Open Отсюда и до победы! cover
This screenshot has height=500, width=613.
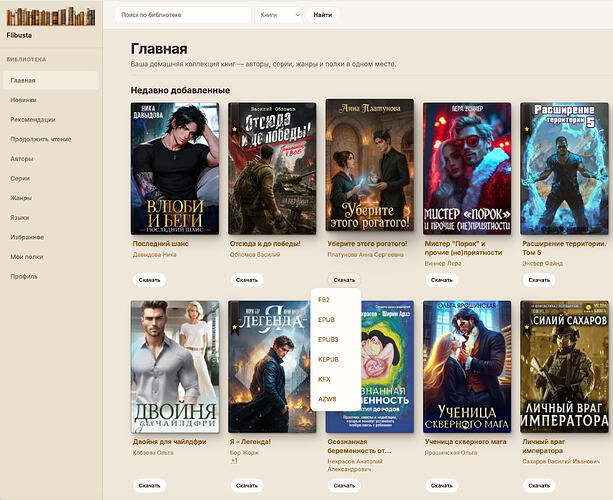(272, 168)
